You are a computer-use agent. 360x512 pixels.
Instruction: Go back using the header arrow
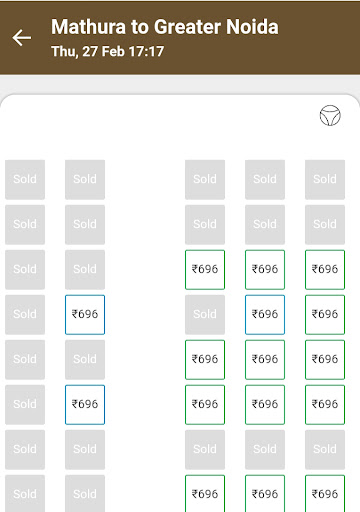click(x=22, y=37)
